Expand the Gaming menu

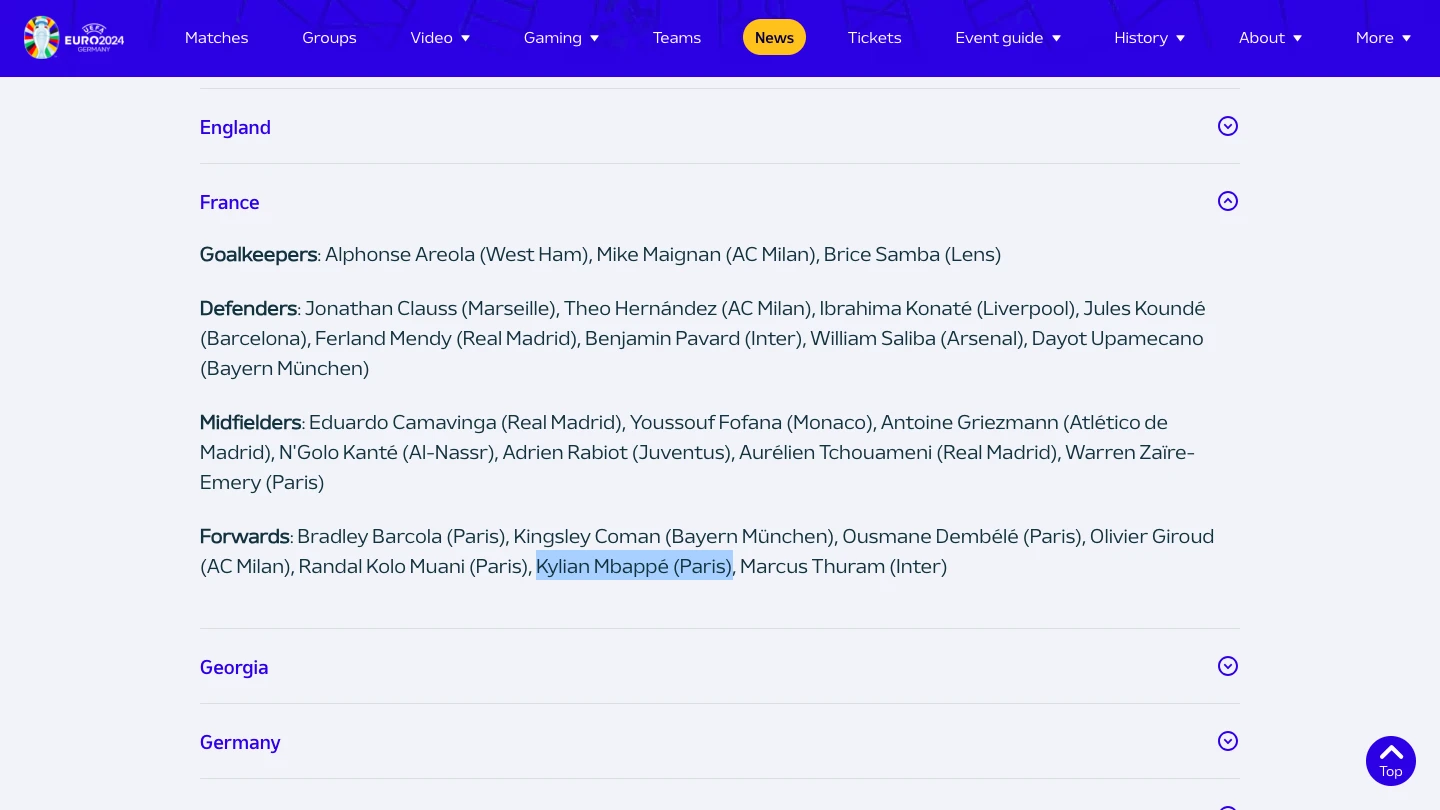561,38
